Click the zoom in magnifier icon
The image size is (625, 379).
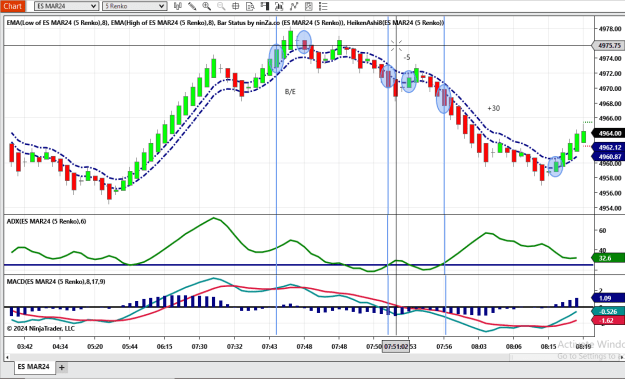pyautogui.click(x=206, y=6)
